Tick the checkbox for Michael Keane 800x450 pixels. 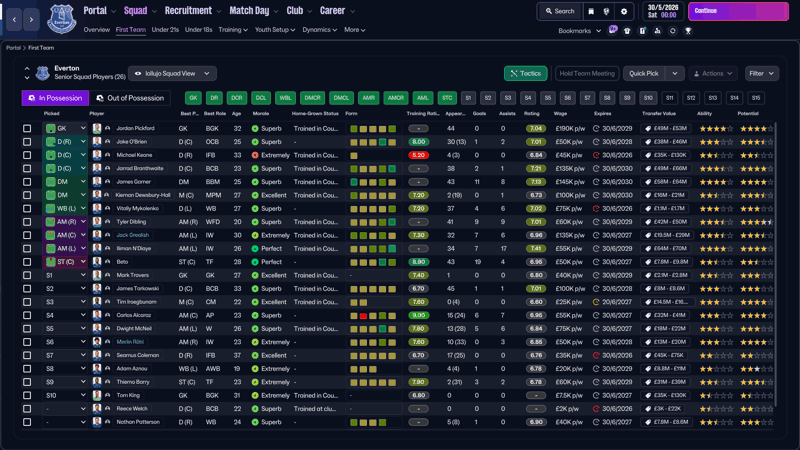(x=27, y=155)
